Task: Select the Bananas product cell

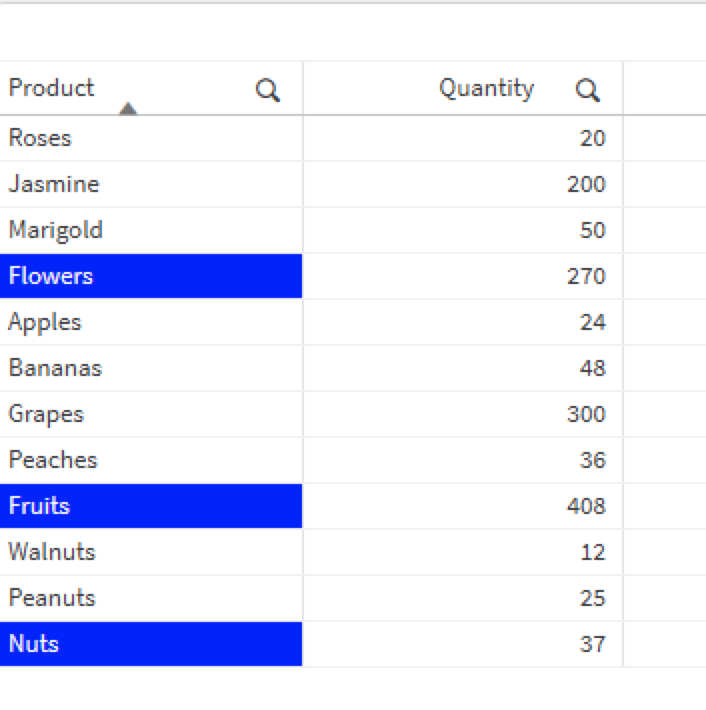Action: tap(55, 368)
